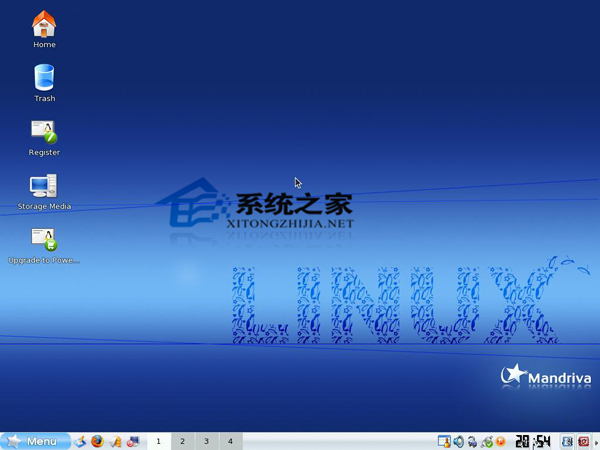Open the volume speaker icon in tray
The image size is (600, 450).
tap(458, 441)
